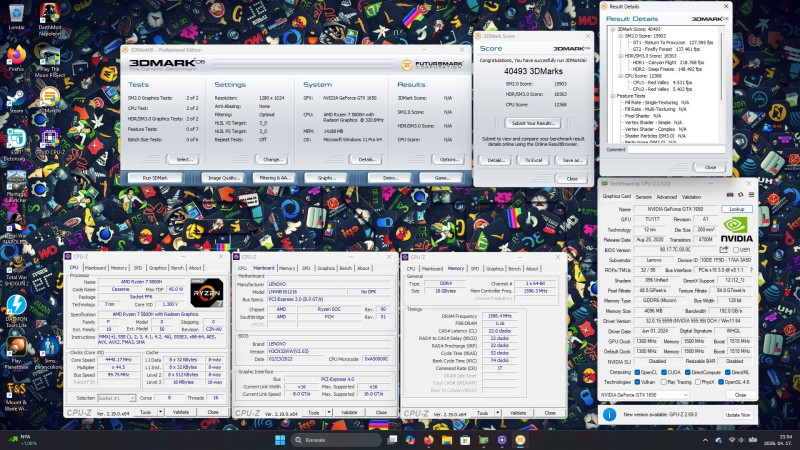Open Graphics tab in Mainboard CPU-Z window

(326, 268)
